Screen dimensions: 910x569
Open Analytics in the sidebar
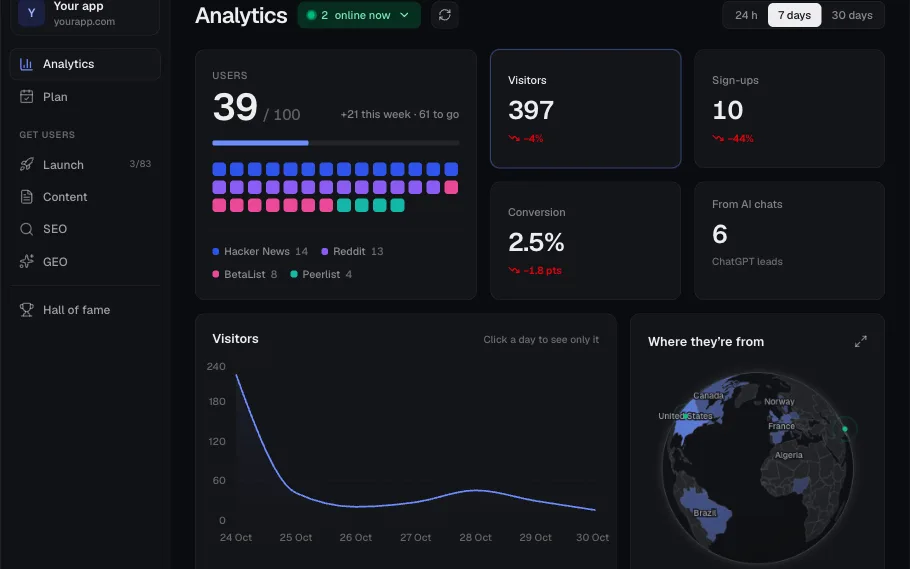(85, 64)
